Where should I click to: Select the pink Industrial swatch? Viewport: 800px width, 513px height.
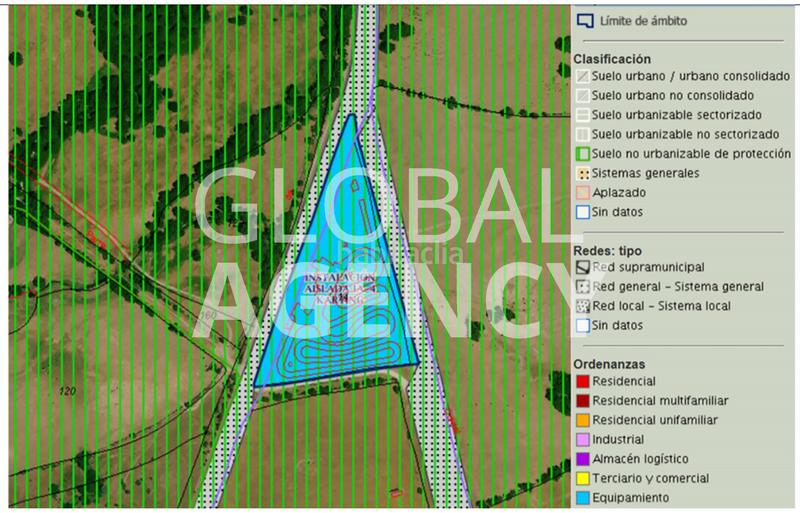coord(582,440)
